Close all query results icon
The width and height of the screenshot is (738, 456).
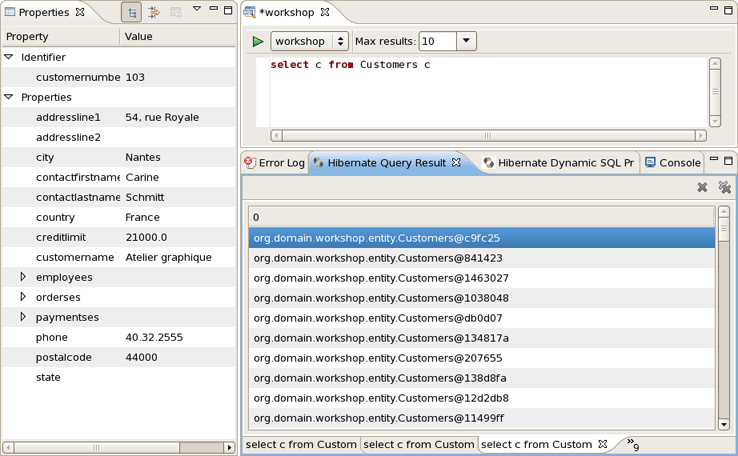click(724, 187)
